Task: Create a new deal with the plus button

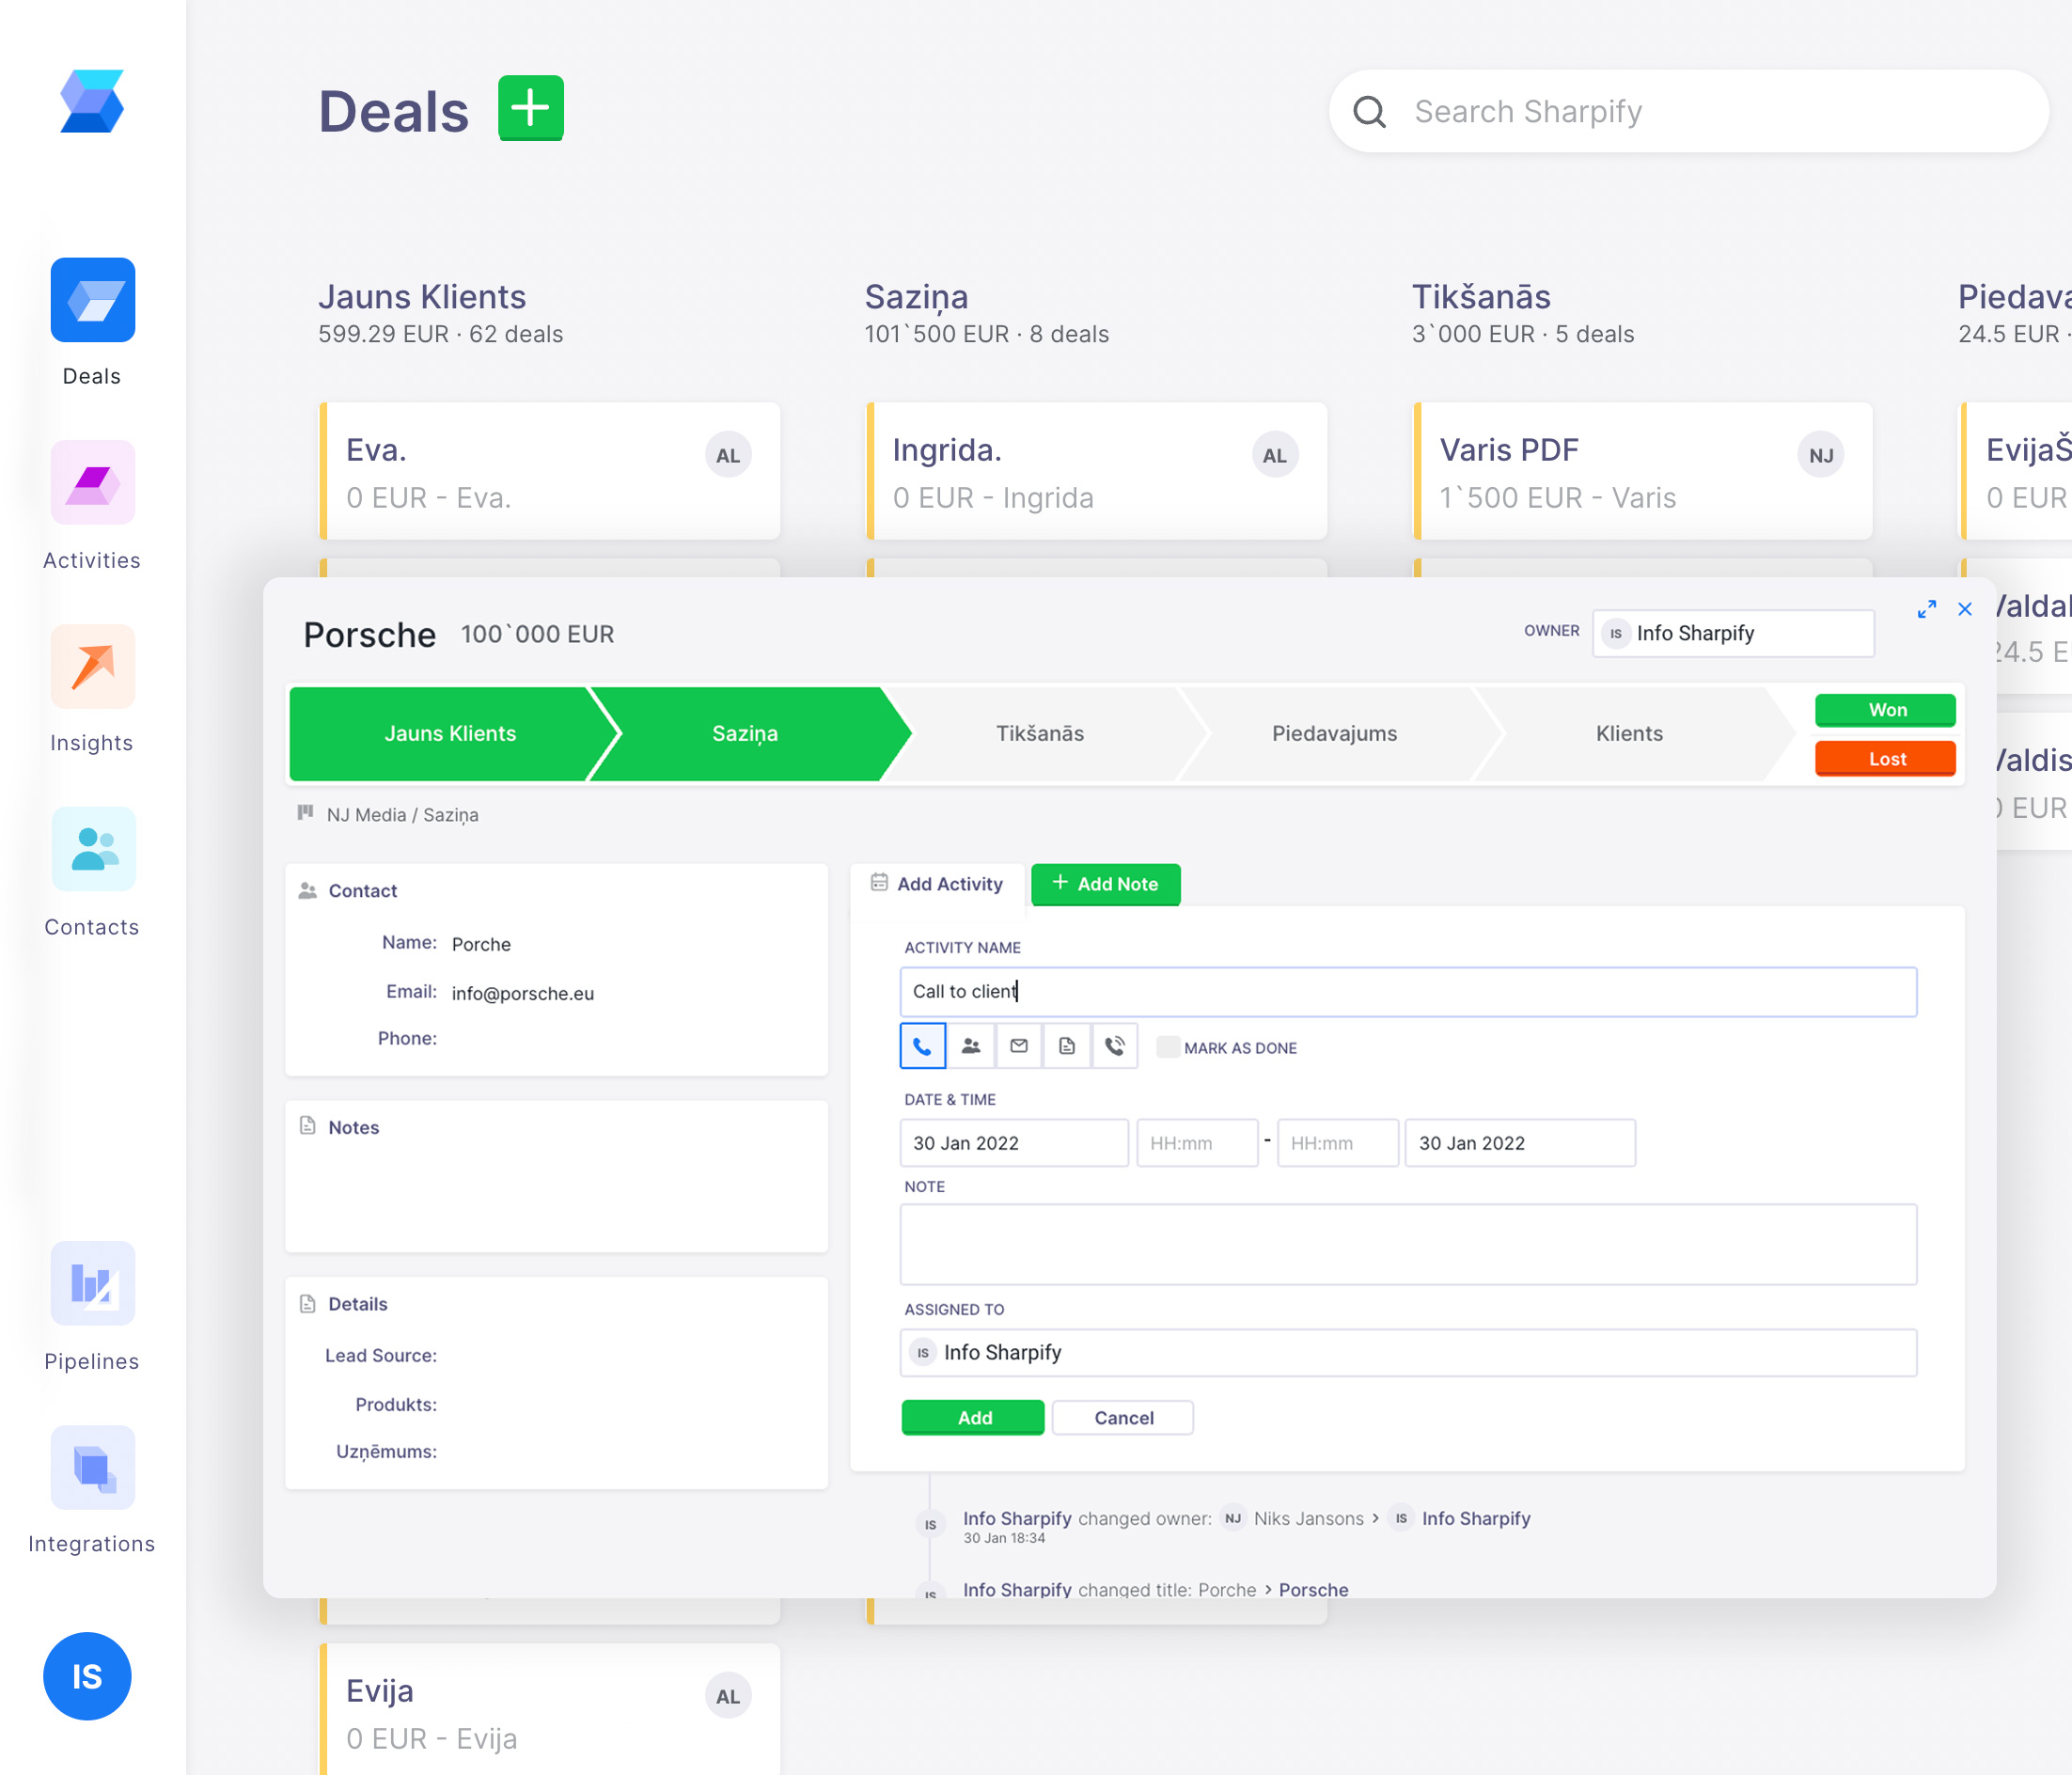Action: (530, 108)
